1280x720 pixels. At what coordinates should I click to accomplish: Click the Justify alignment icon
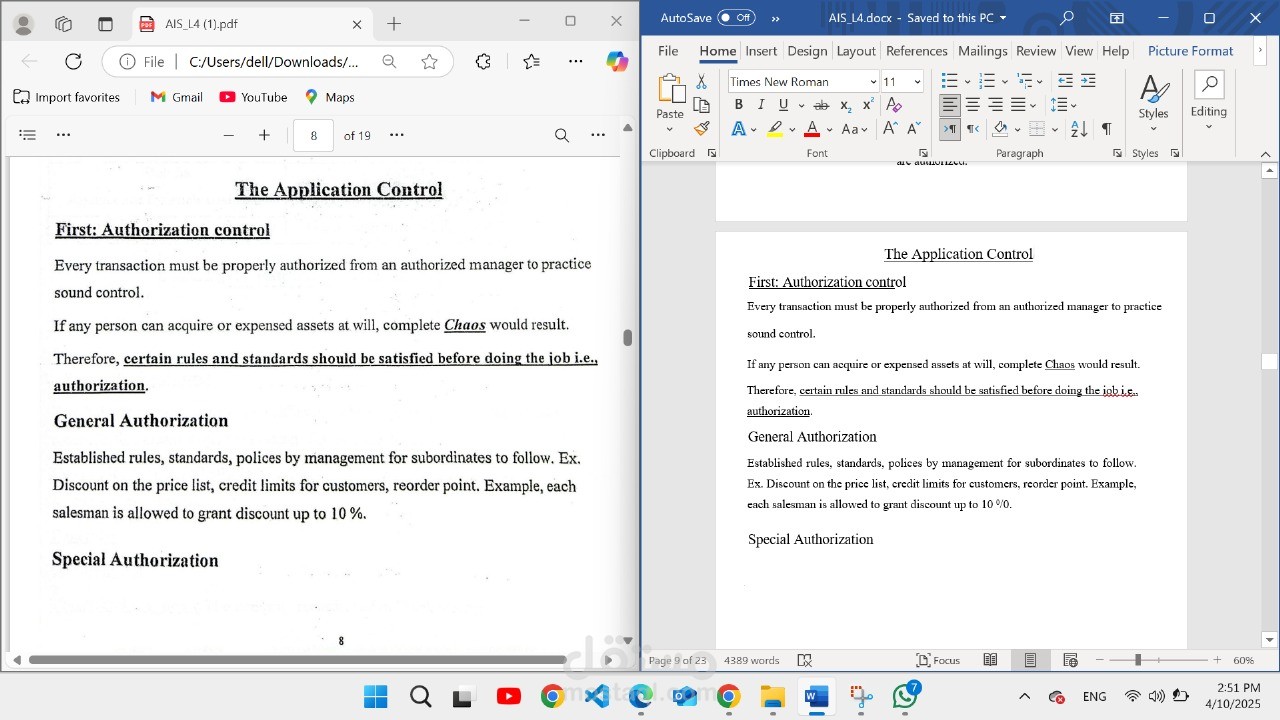1019,105
